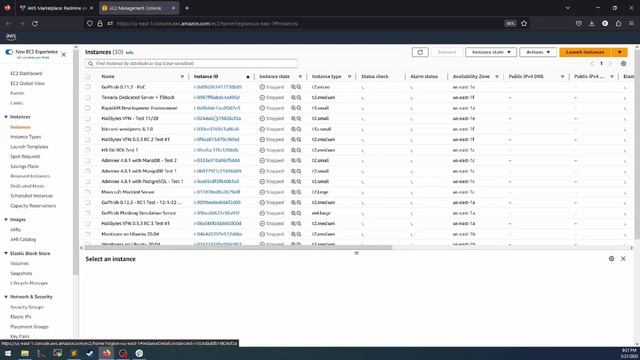Click the Firefox icon in the taskbar
640x360 pixels.
(x=107, y=353)
